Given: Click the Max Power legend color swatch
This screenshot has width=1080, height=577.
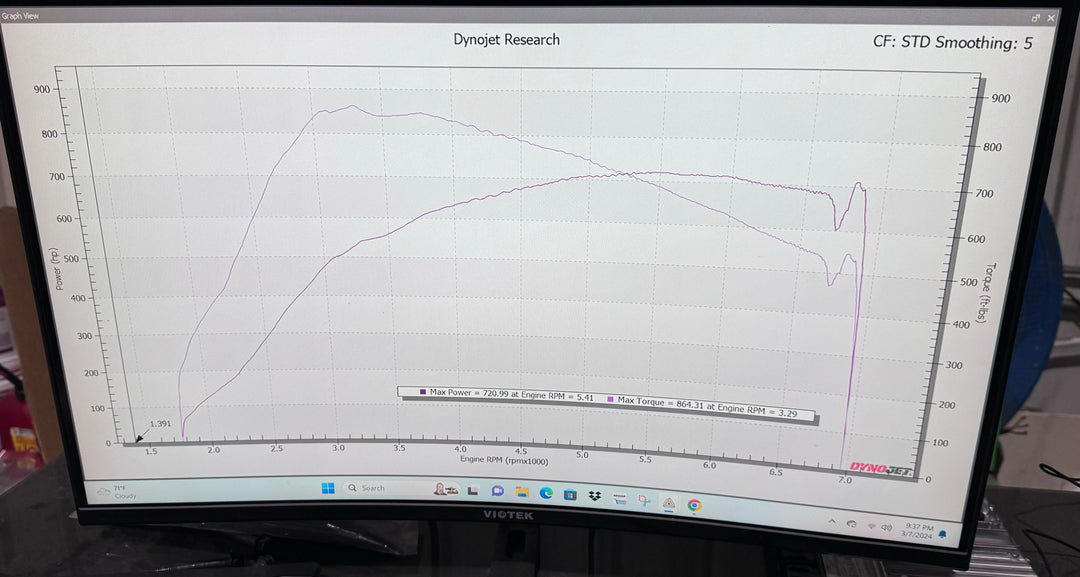Looking at the screenshot, I should click(x=423, y=392).
